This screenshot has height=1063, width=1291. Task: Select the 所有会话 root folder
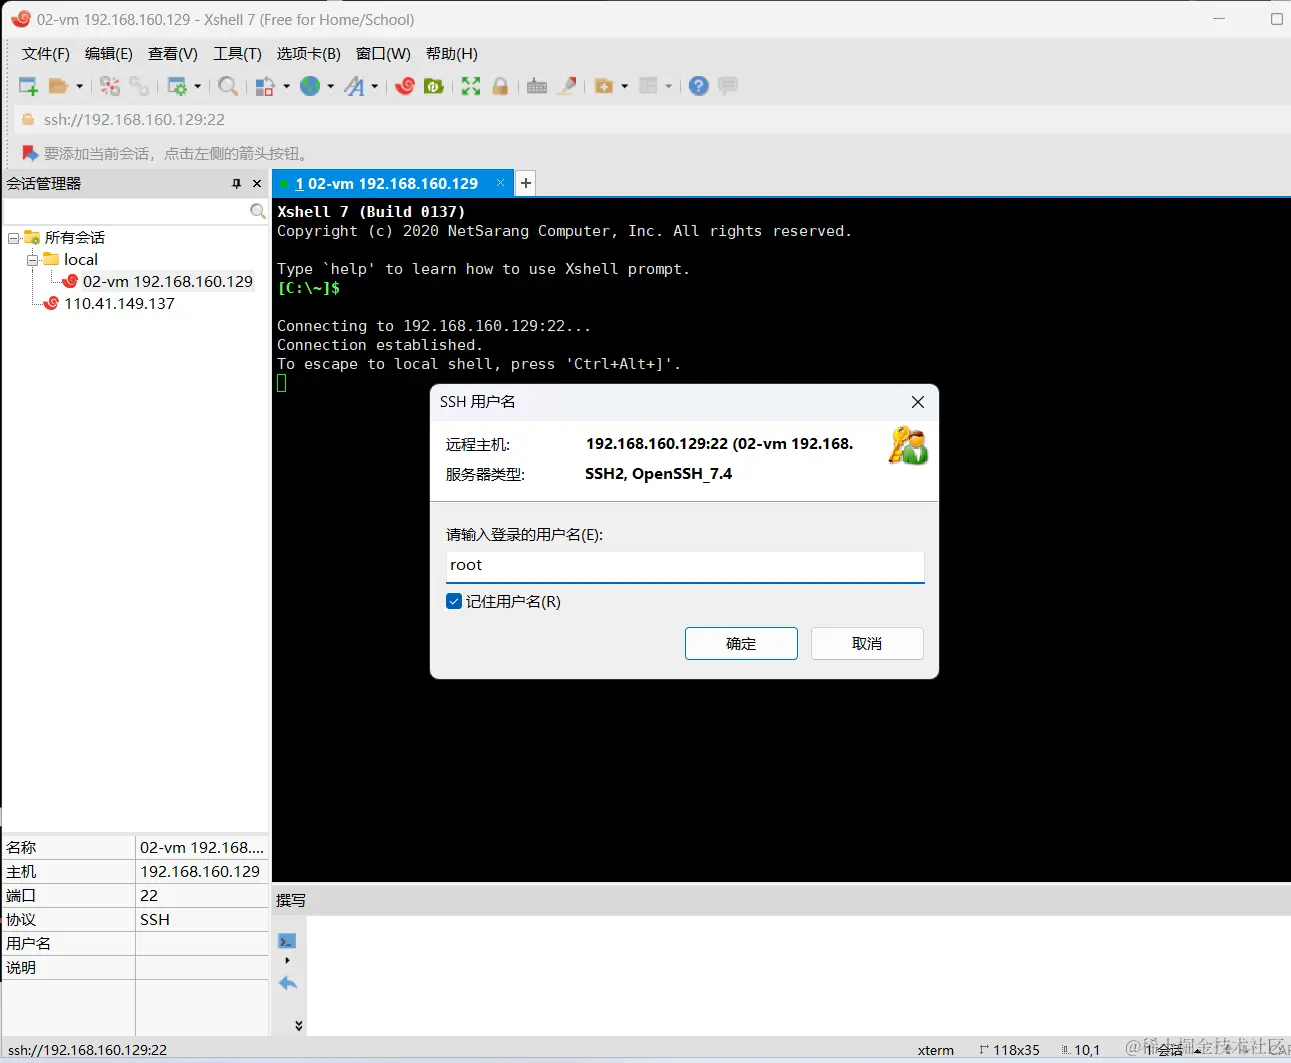75,238
